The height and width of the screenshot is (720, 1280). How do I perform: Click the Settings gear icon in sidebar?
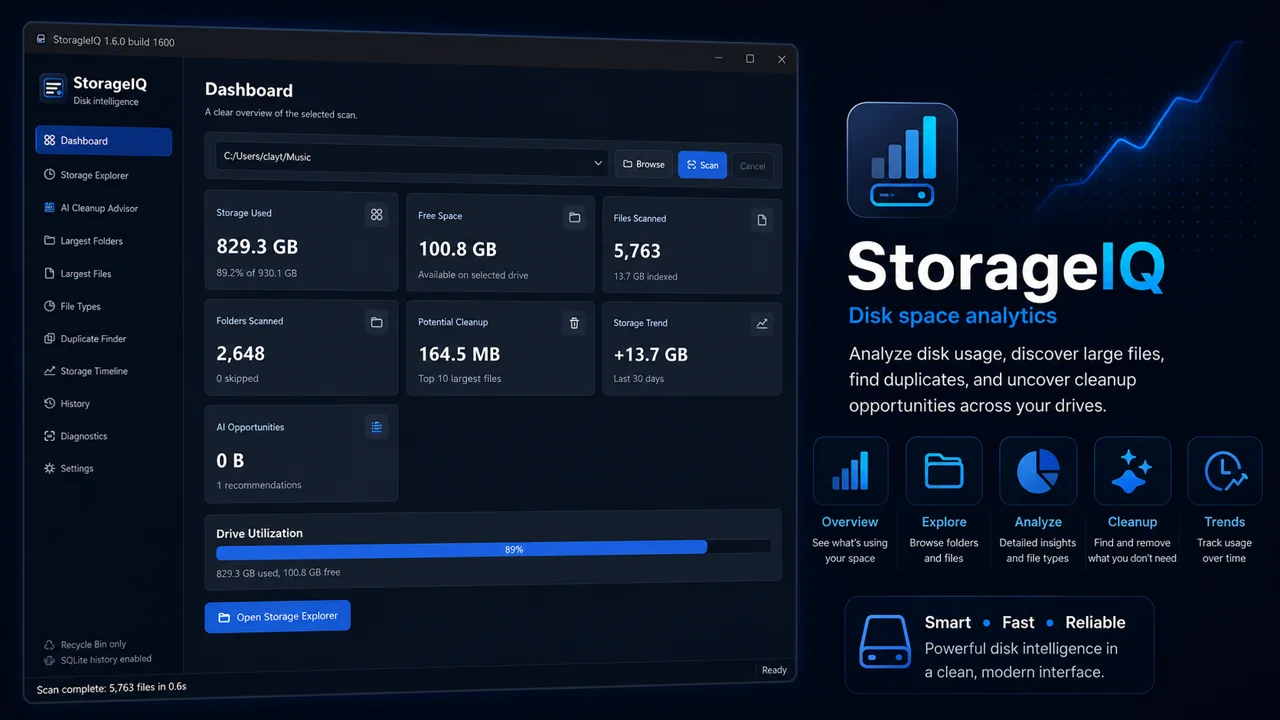pos(50,468)
